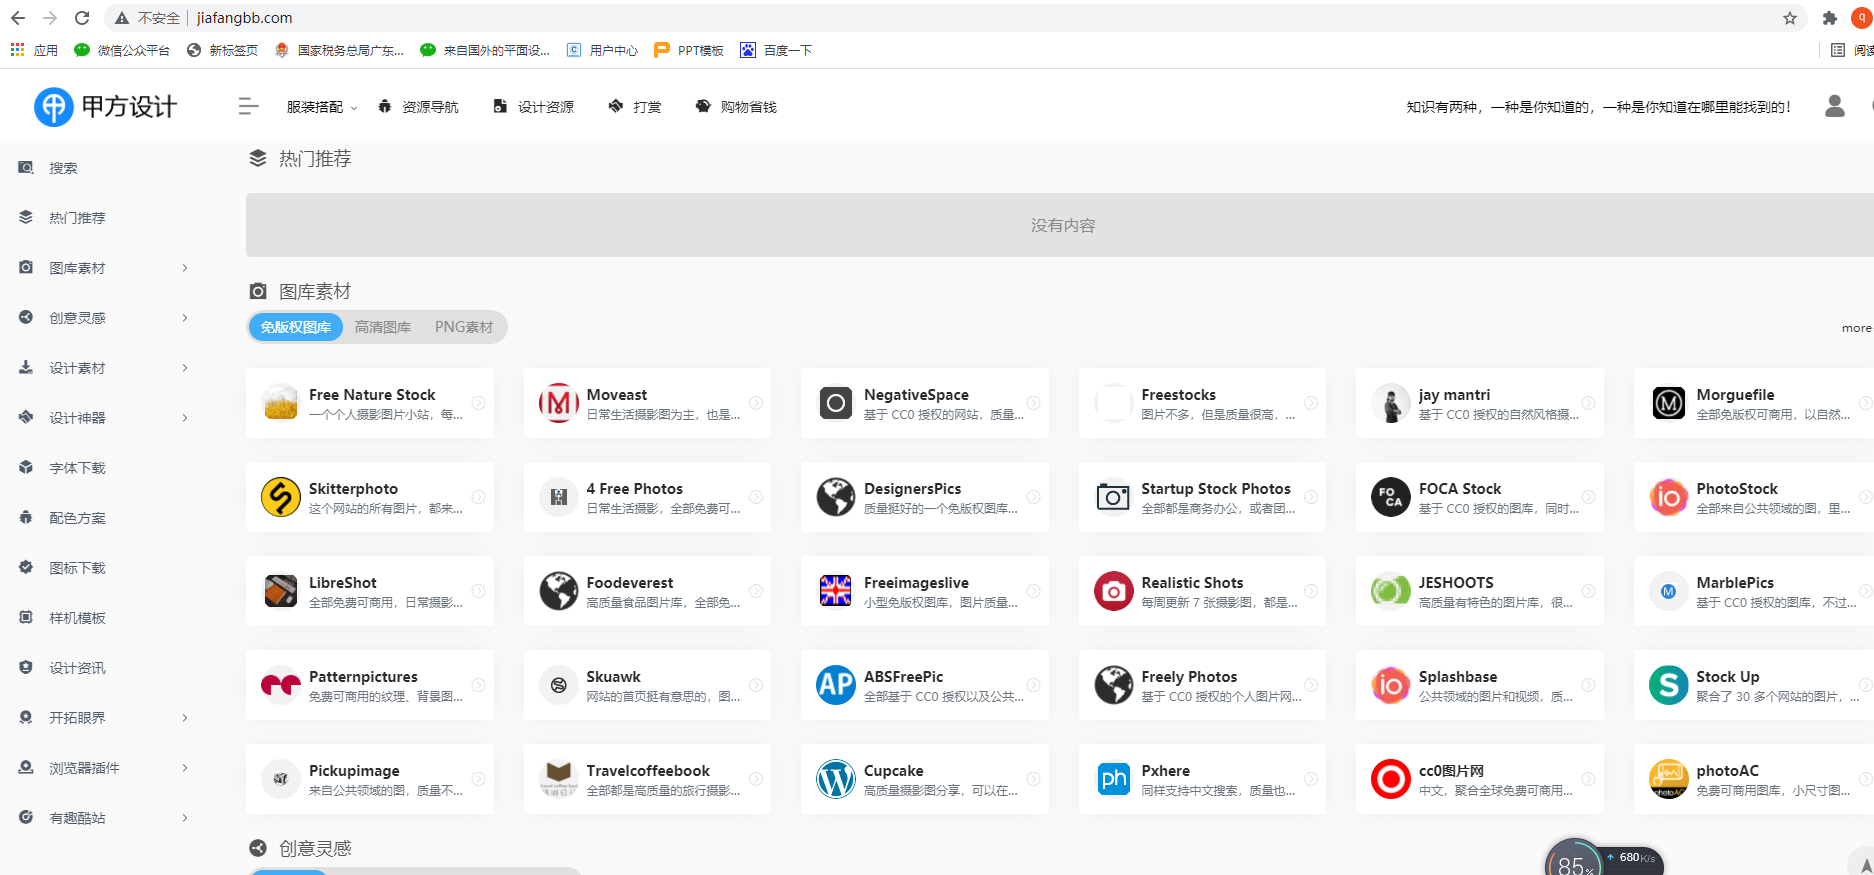This screenshot has height=875, width=1874.
Task: Click the more link in 图库素材
Action: click(1856, 328)
